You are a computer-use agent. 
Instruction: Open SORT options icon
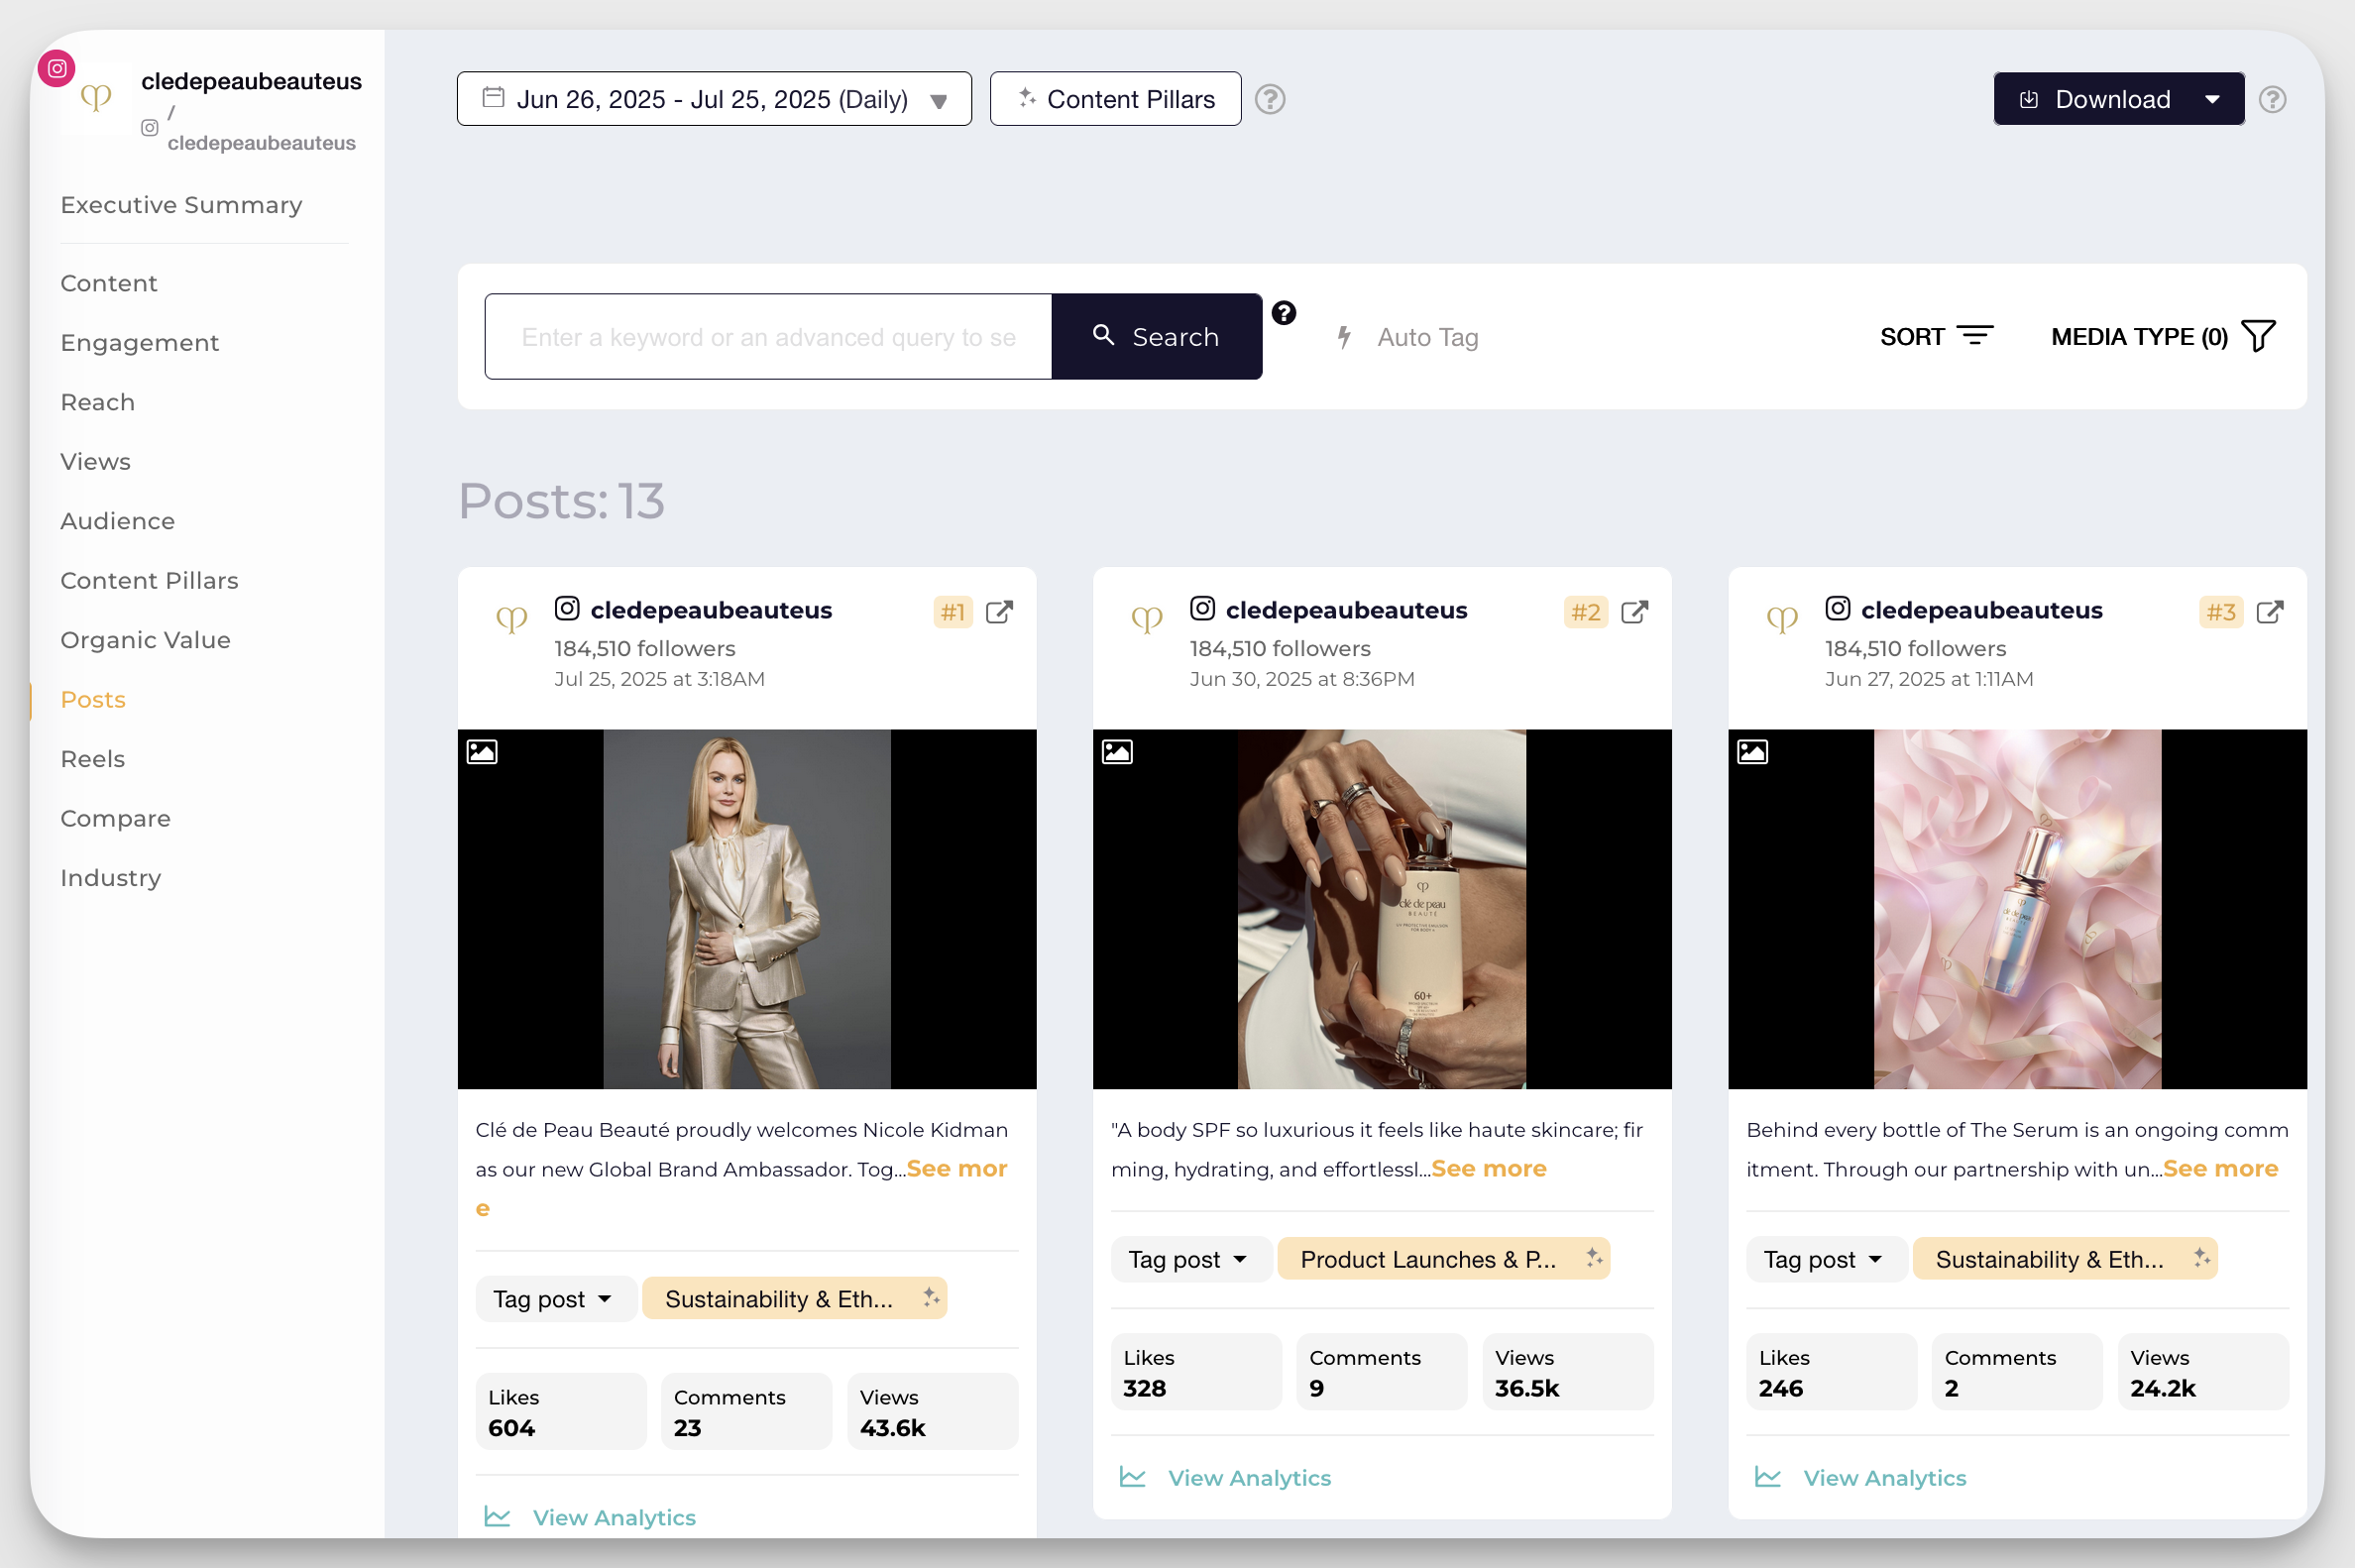click(x=1975, y=336)
